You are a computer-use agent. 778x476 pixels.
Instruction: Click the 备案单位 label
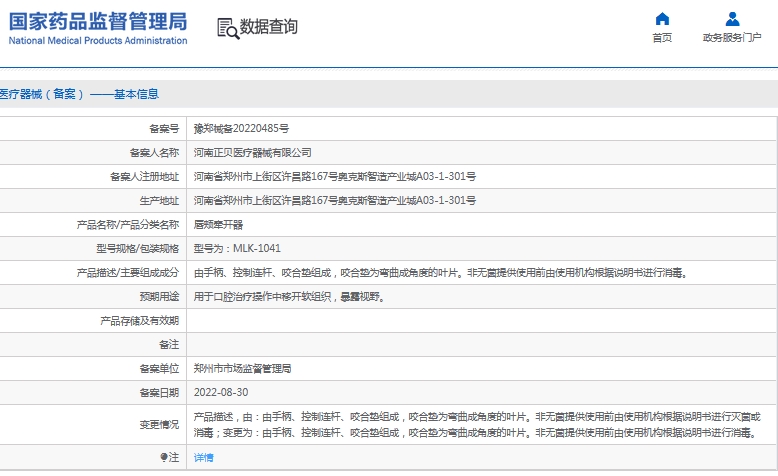(x=159, y=369)
